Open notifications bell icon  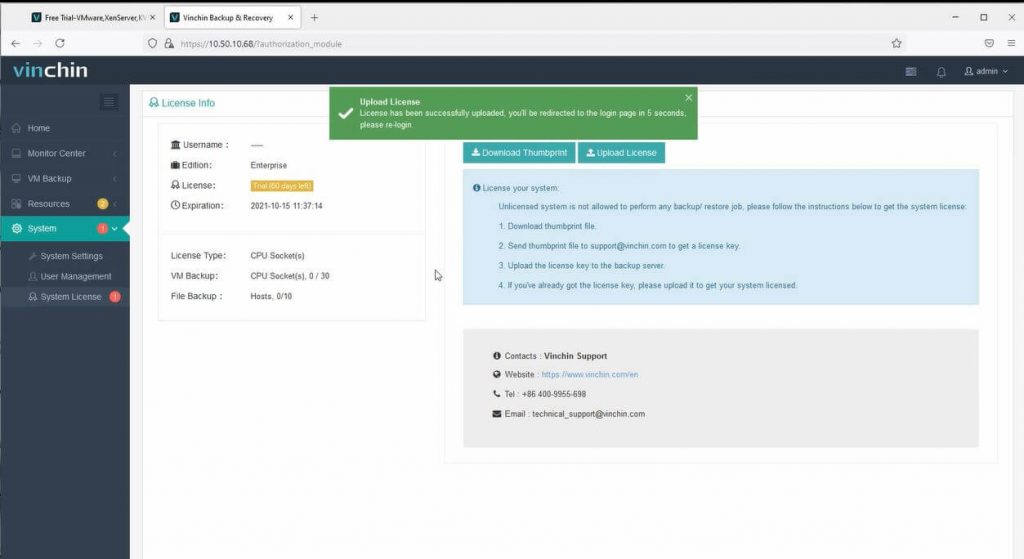pos(941,72)
